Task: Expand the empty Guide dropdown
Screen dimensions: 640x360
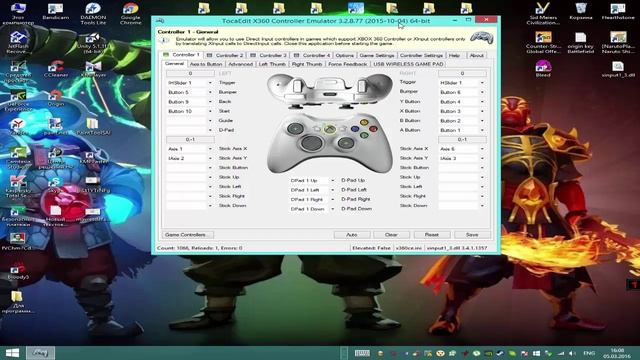Action: 210,121
